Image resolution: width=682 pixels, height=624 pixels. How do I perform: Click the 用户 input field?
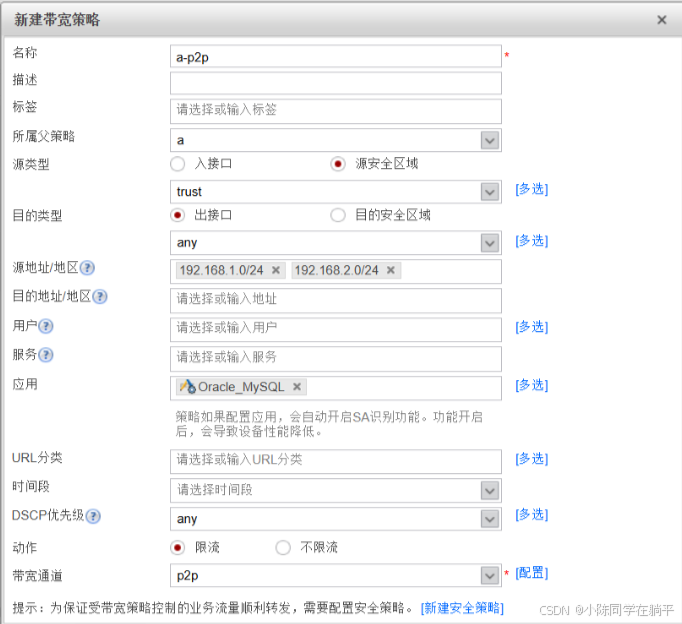pos(336,329)
